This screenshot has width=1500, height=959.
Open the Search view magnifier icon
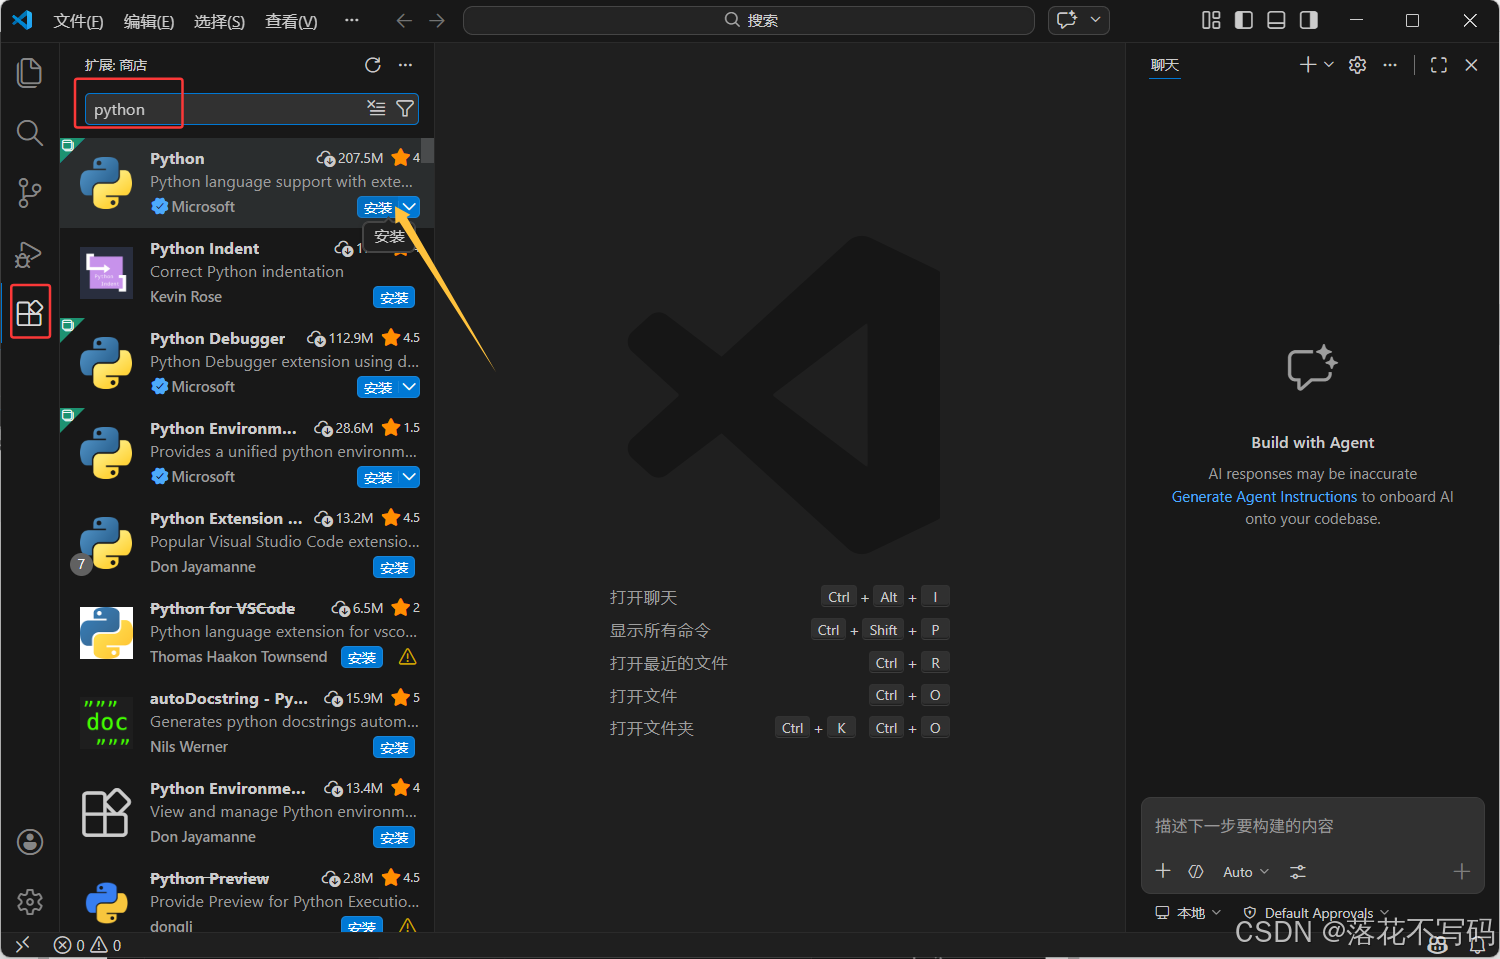30,133
